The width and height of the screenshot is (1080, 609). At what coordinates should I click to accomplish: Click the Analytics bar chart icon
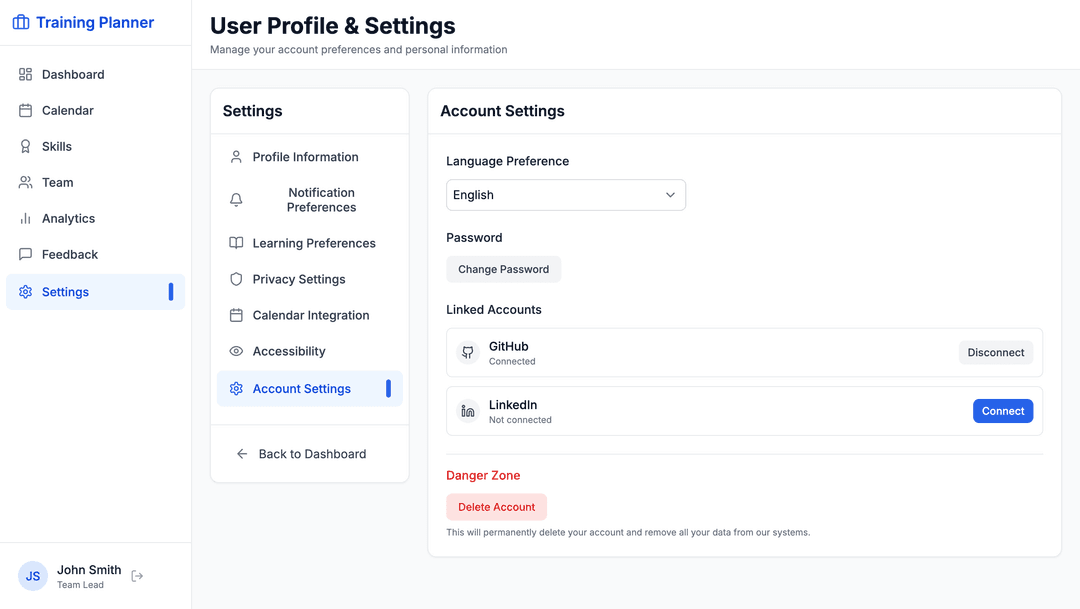coord(26,218)
